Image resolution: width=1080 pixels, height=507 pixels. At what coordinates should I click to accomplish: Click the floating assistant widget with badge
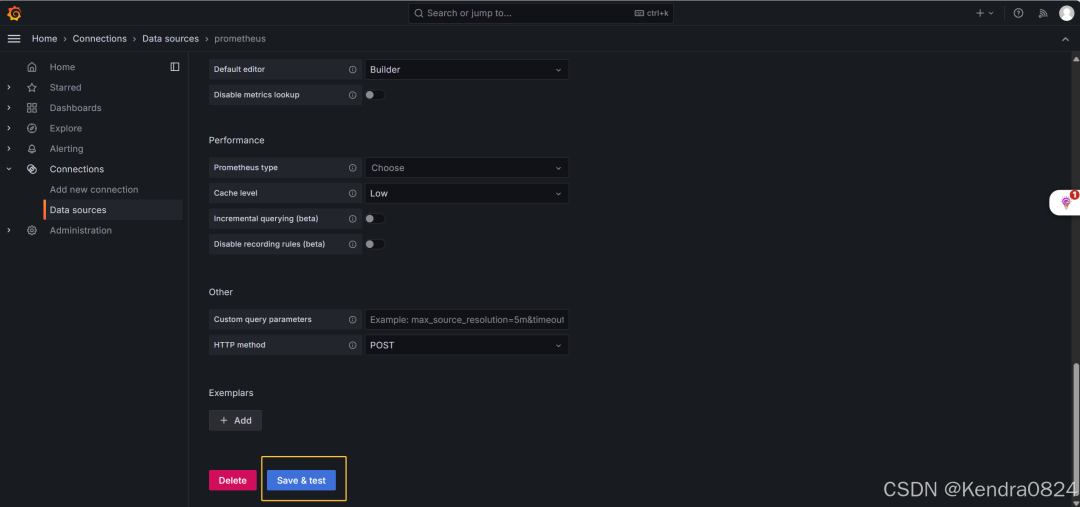click(x=1065, y=203)
